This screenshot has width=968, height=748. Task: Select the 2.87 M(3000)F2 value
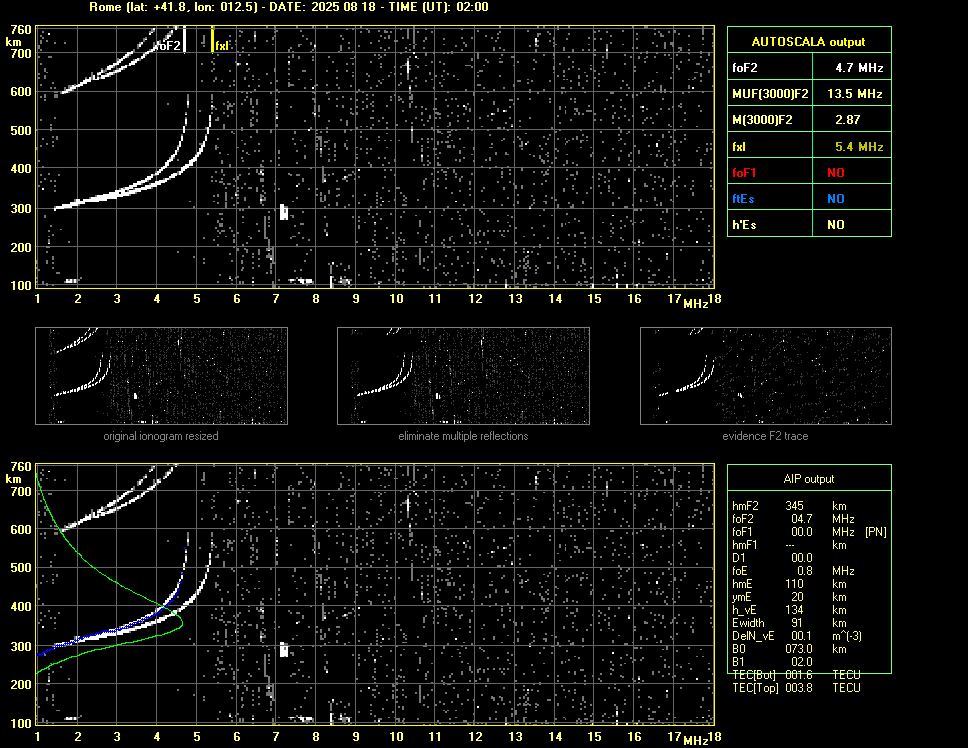coord(847,120)
